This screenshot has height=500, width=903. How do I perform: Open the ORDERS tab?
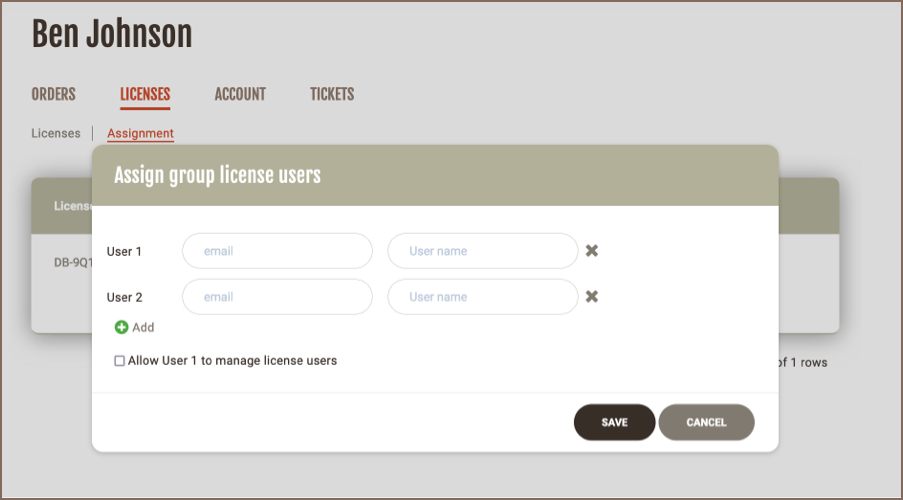pos(53,94)
